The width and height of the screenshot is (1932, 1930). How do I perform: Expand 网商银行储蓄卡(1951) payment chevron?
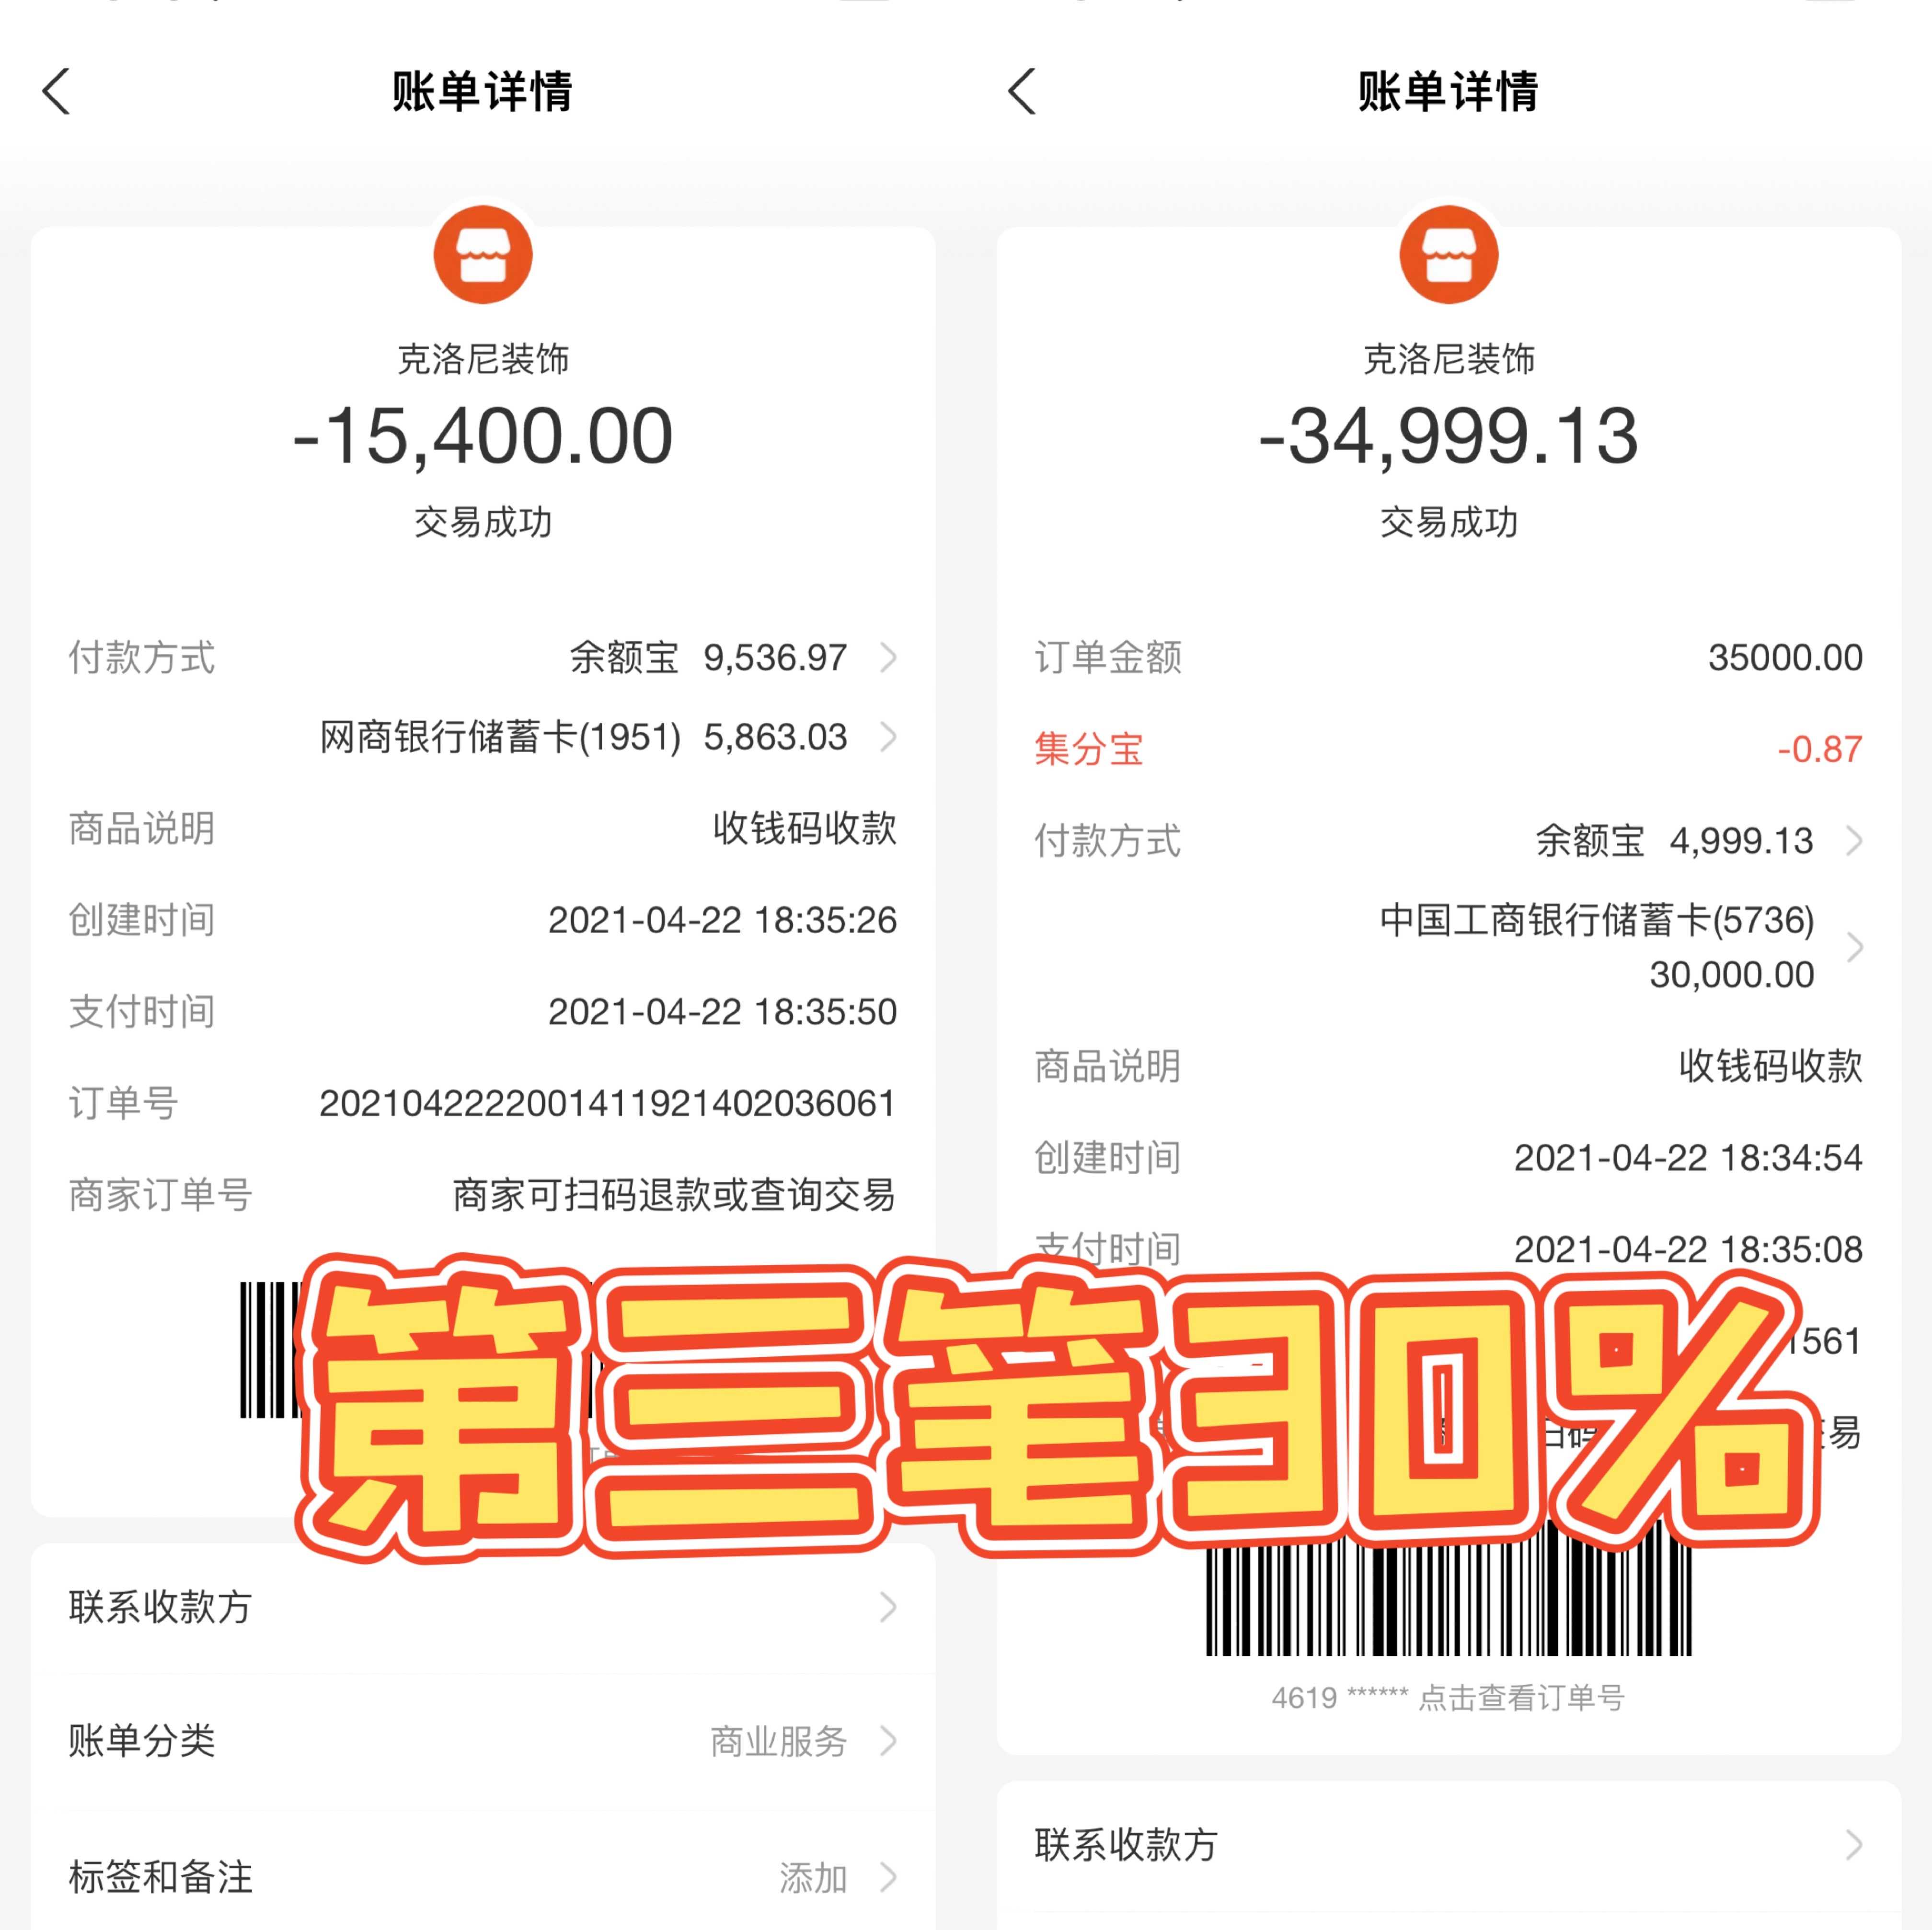click(888, 737)
